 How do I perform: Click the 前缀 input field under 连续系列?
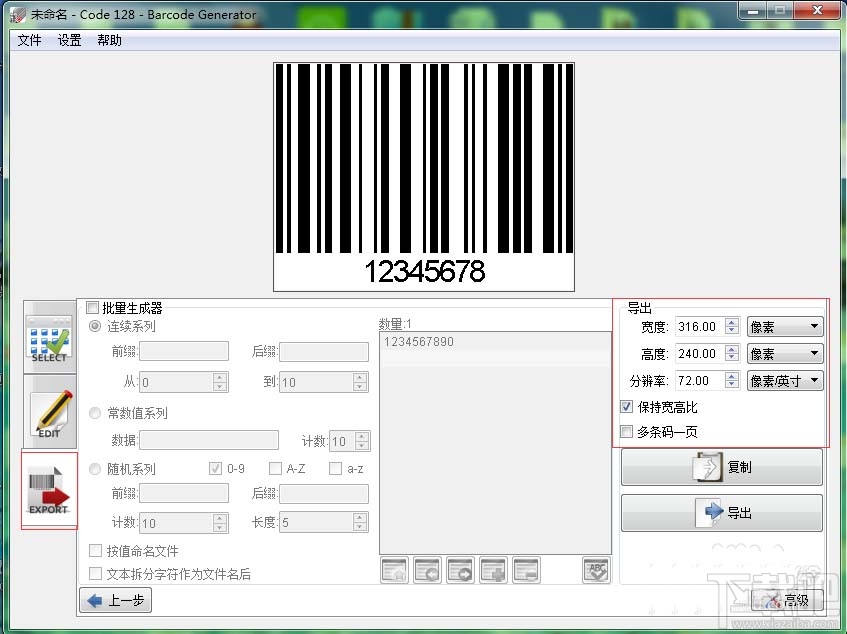pyautogui.click(x=183, y=351)
